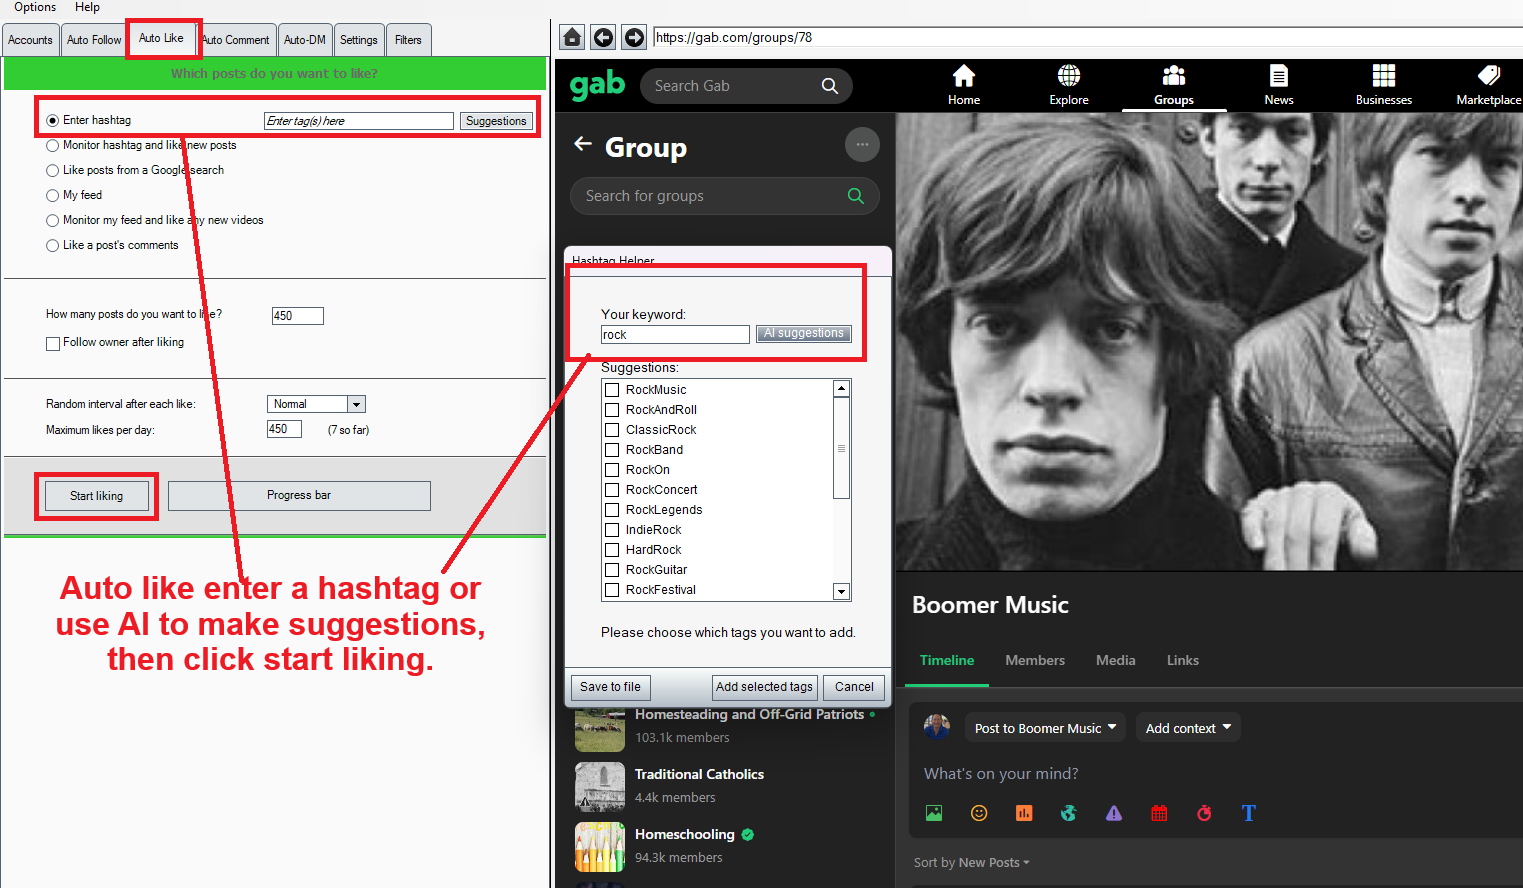Image resolution: width=1523 pixels, height=888 pixels.
Task: Open the Accounts tab
Action: (30, 40)
